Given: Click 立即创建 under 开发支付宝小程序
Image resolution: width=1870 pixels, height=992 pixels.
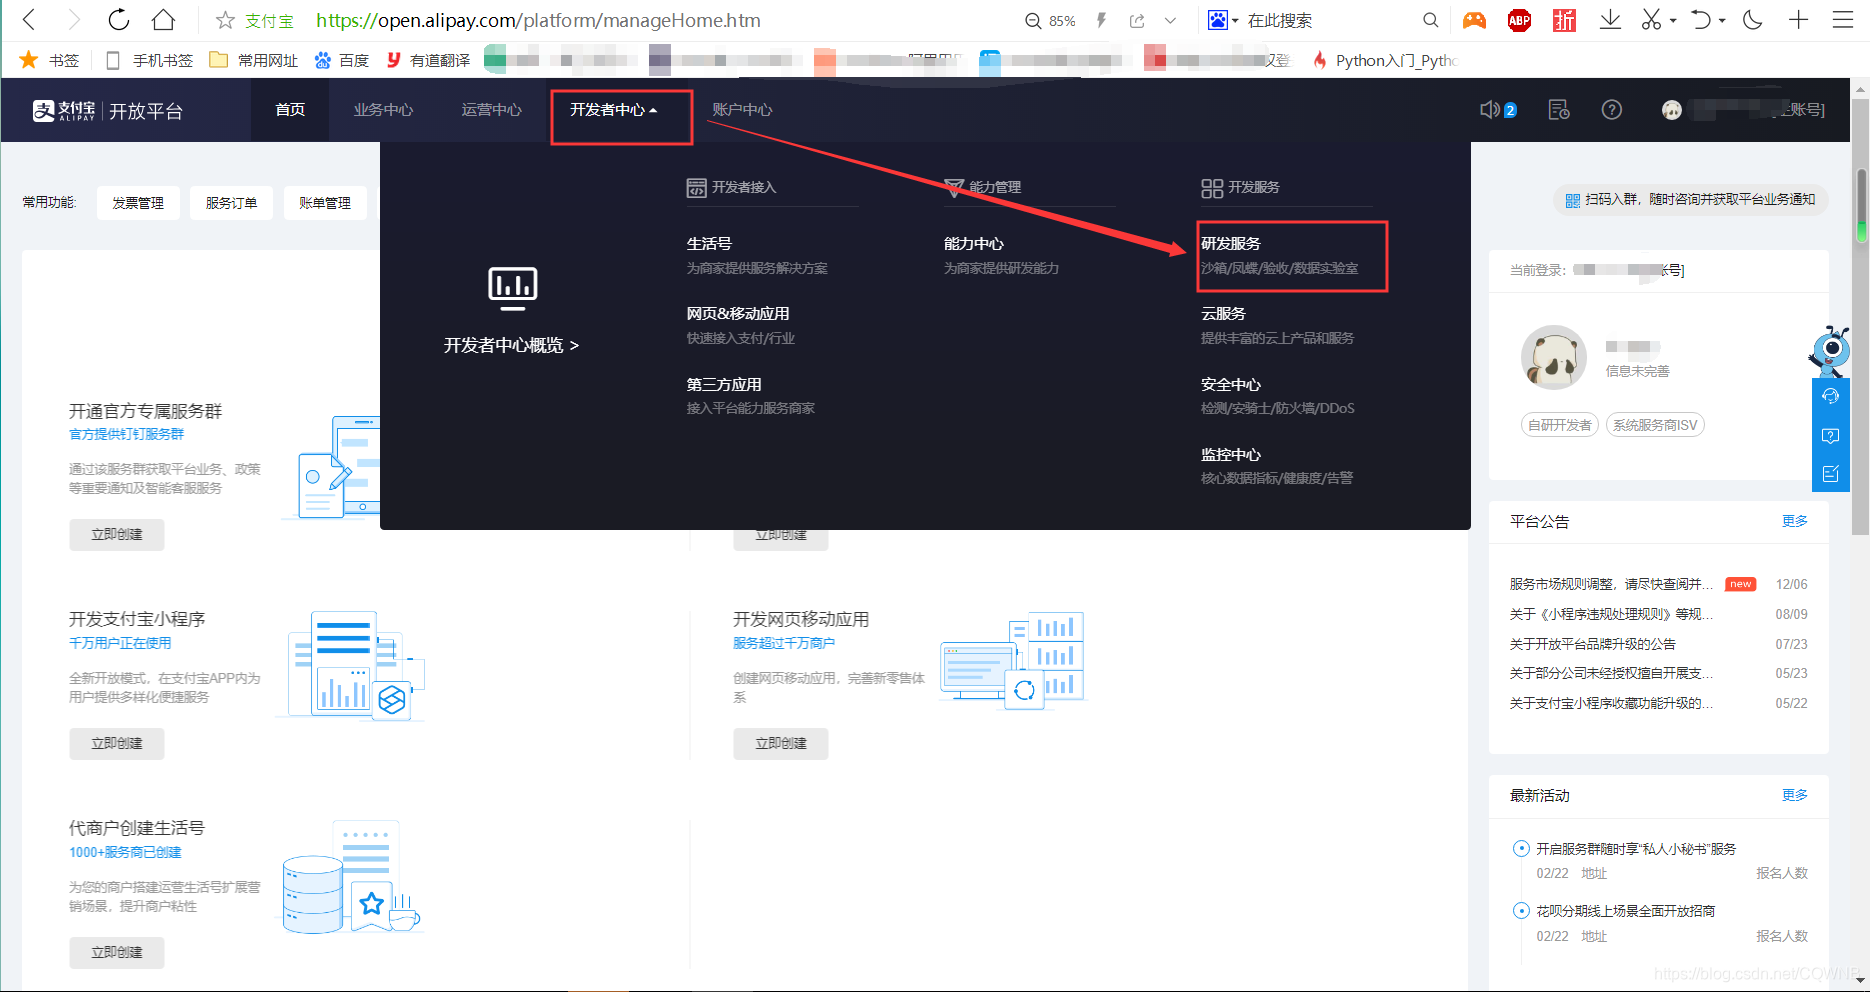Looking at the screenshot, I should [x=117, y=744].
